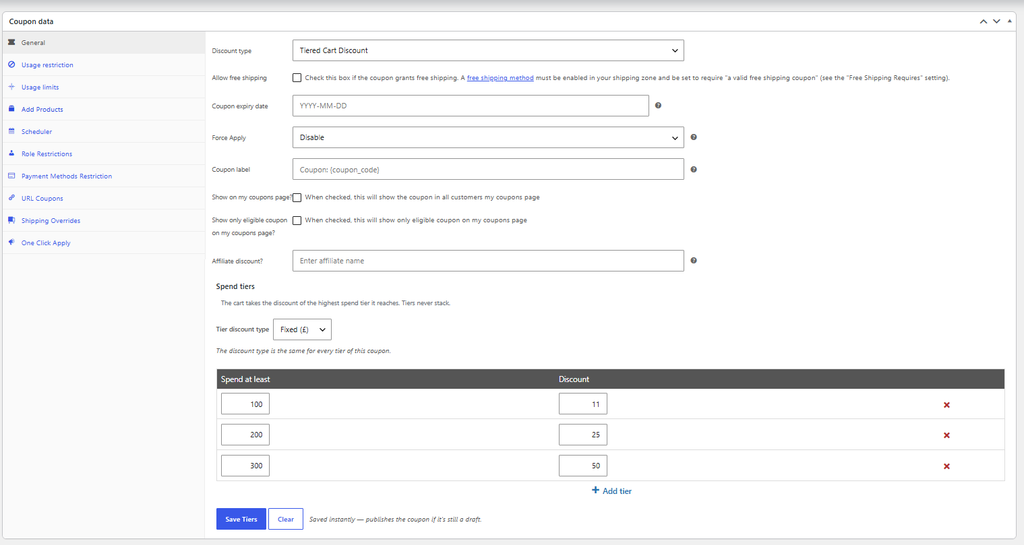Click the Affiliate discount name field
1024x545 pixels.
(x=488, y=260)
